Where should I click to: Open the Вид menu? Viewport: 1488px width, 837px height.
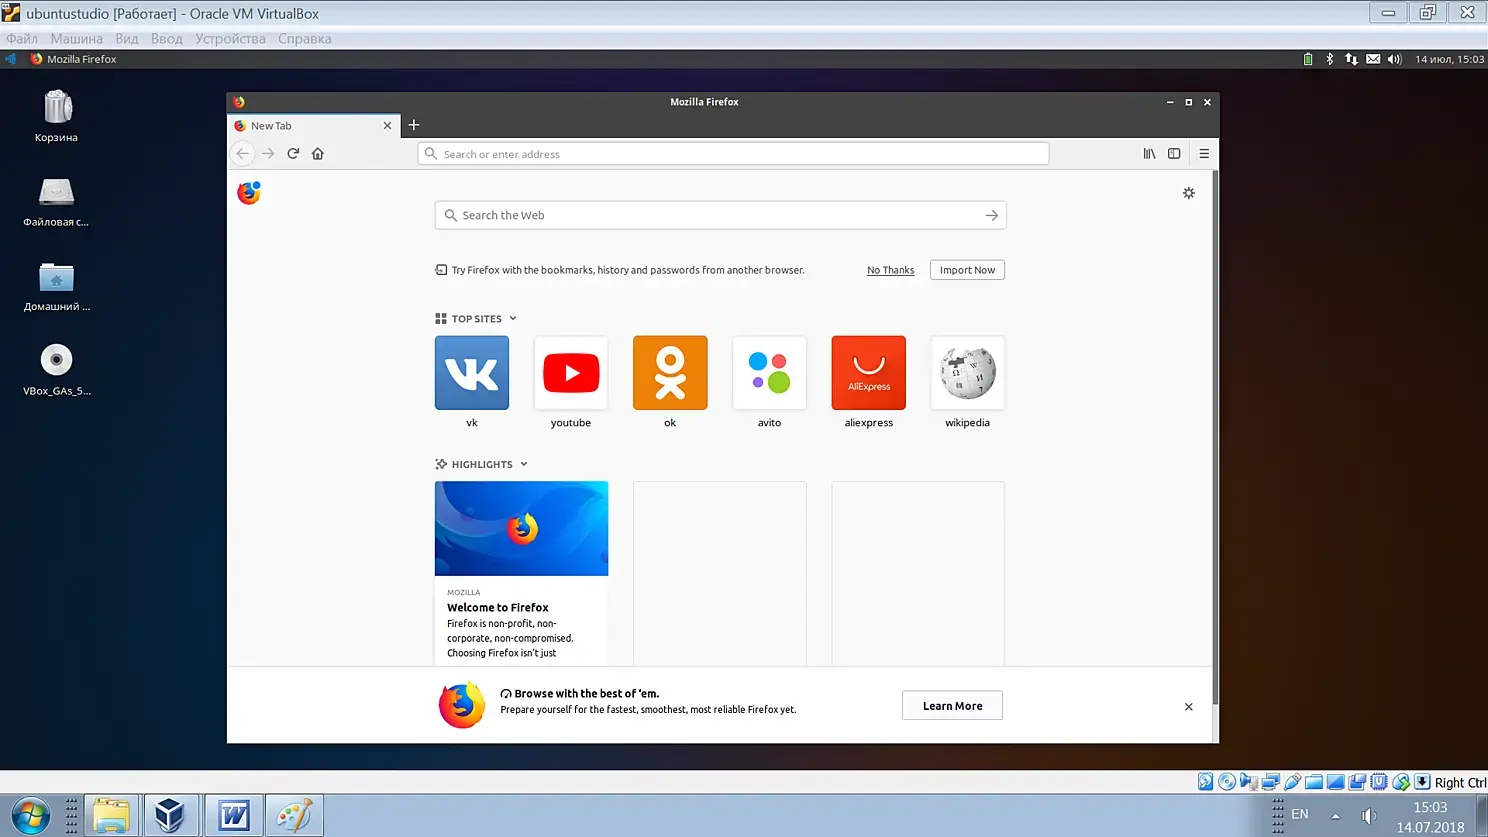127,39
